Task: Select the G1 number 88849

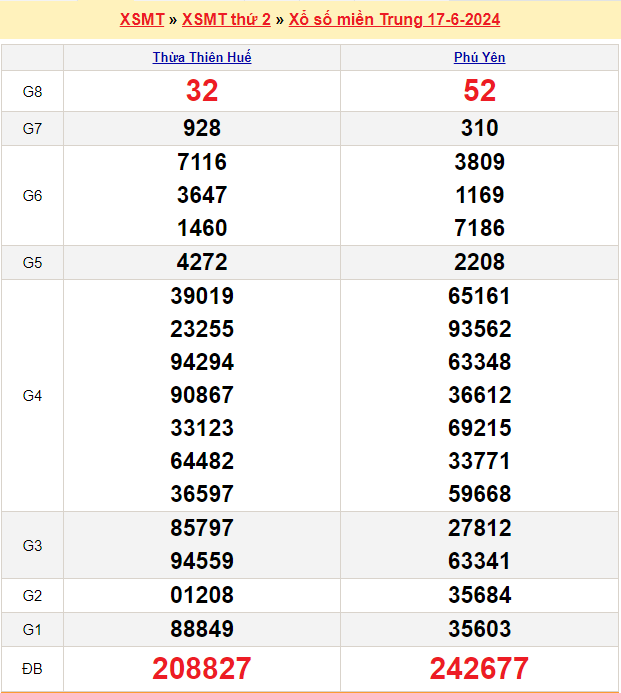Action: click(x=202, y=629)
